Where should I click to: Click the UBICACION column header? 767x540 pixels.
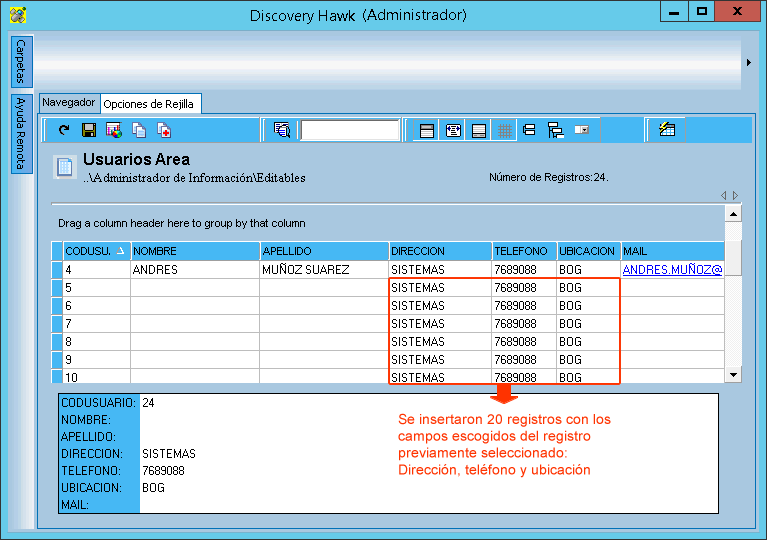click(589, 251)
